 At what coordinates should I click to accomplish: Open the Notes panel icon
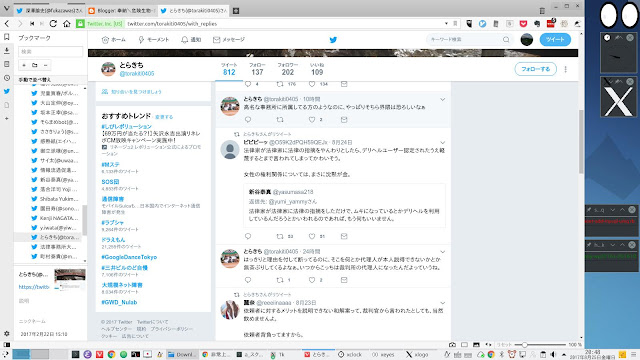pos(7,64)
